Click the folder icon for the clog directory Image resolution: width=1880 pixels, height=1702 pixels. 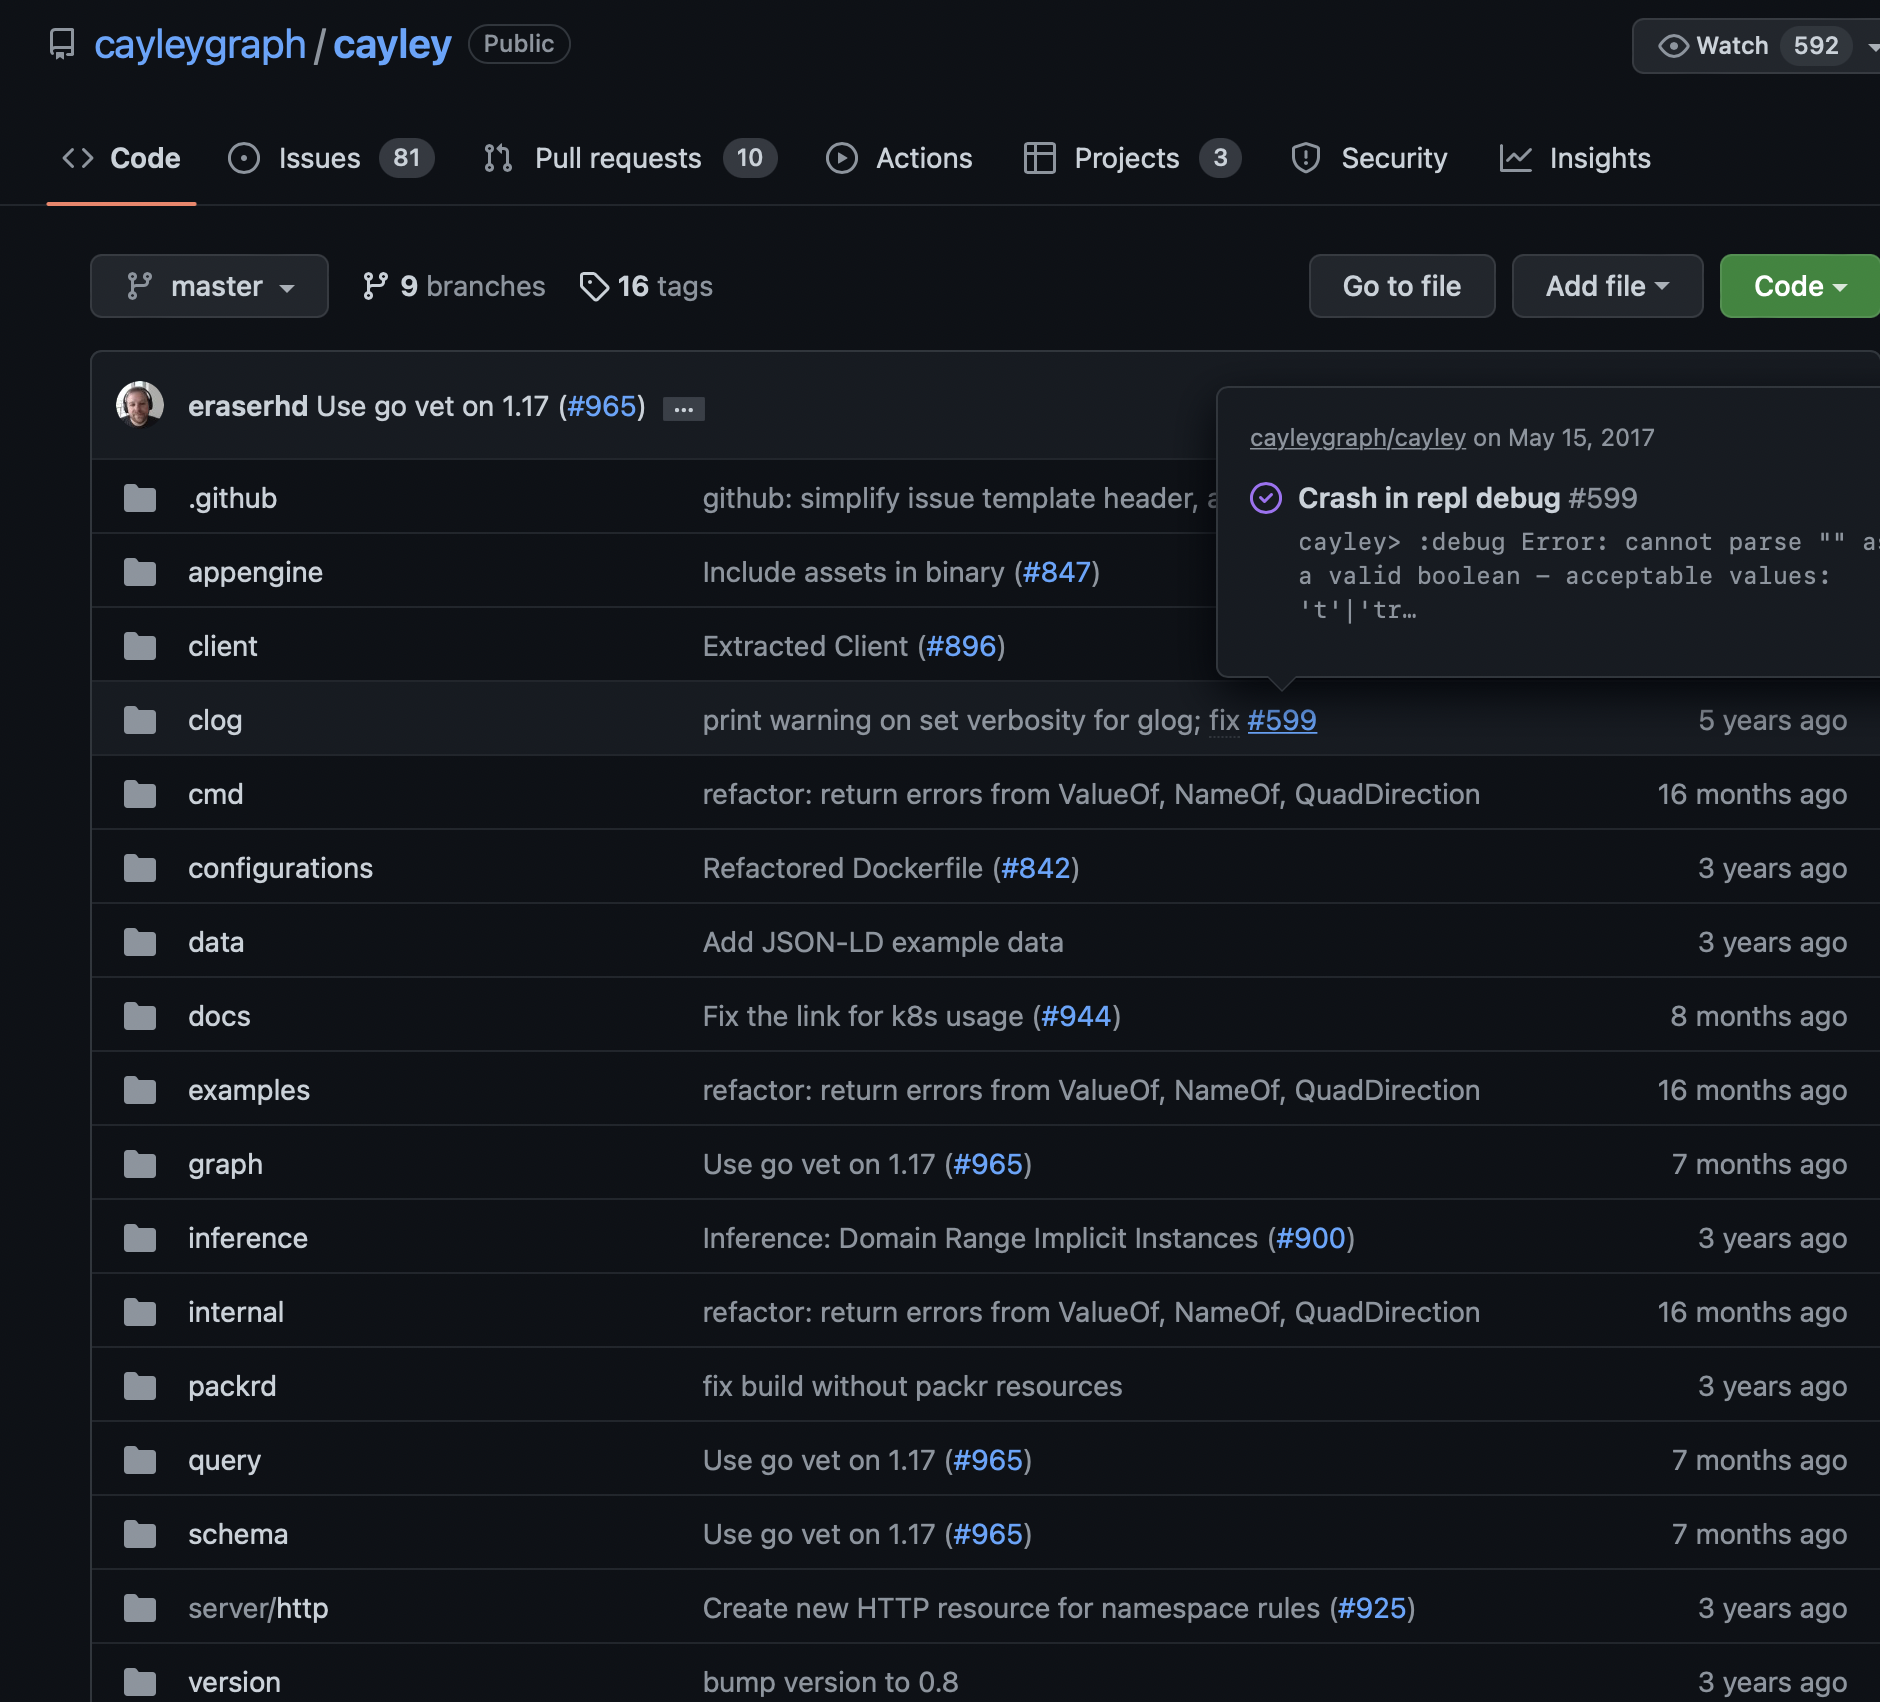(140, 720)
